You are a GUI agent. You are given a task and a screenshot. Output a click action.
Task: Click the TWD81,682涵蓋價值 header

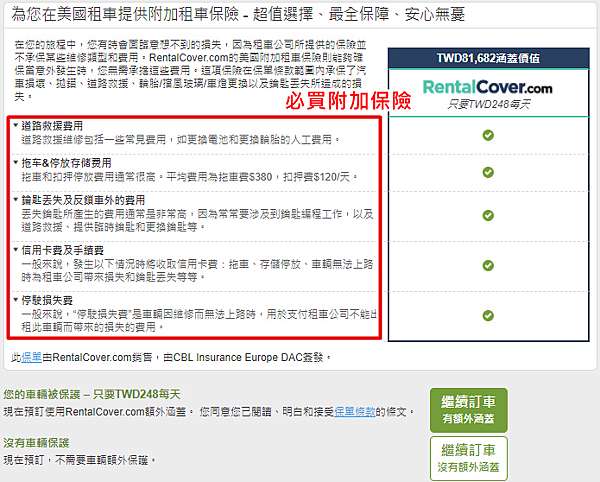489,58
